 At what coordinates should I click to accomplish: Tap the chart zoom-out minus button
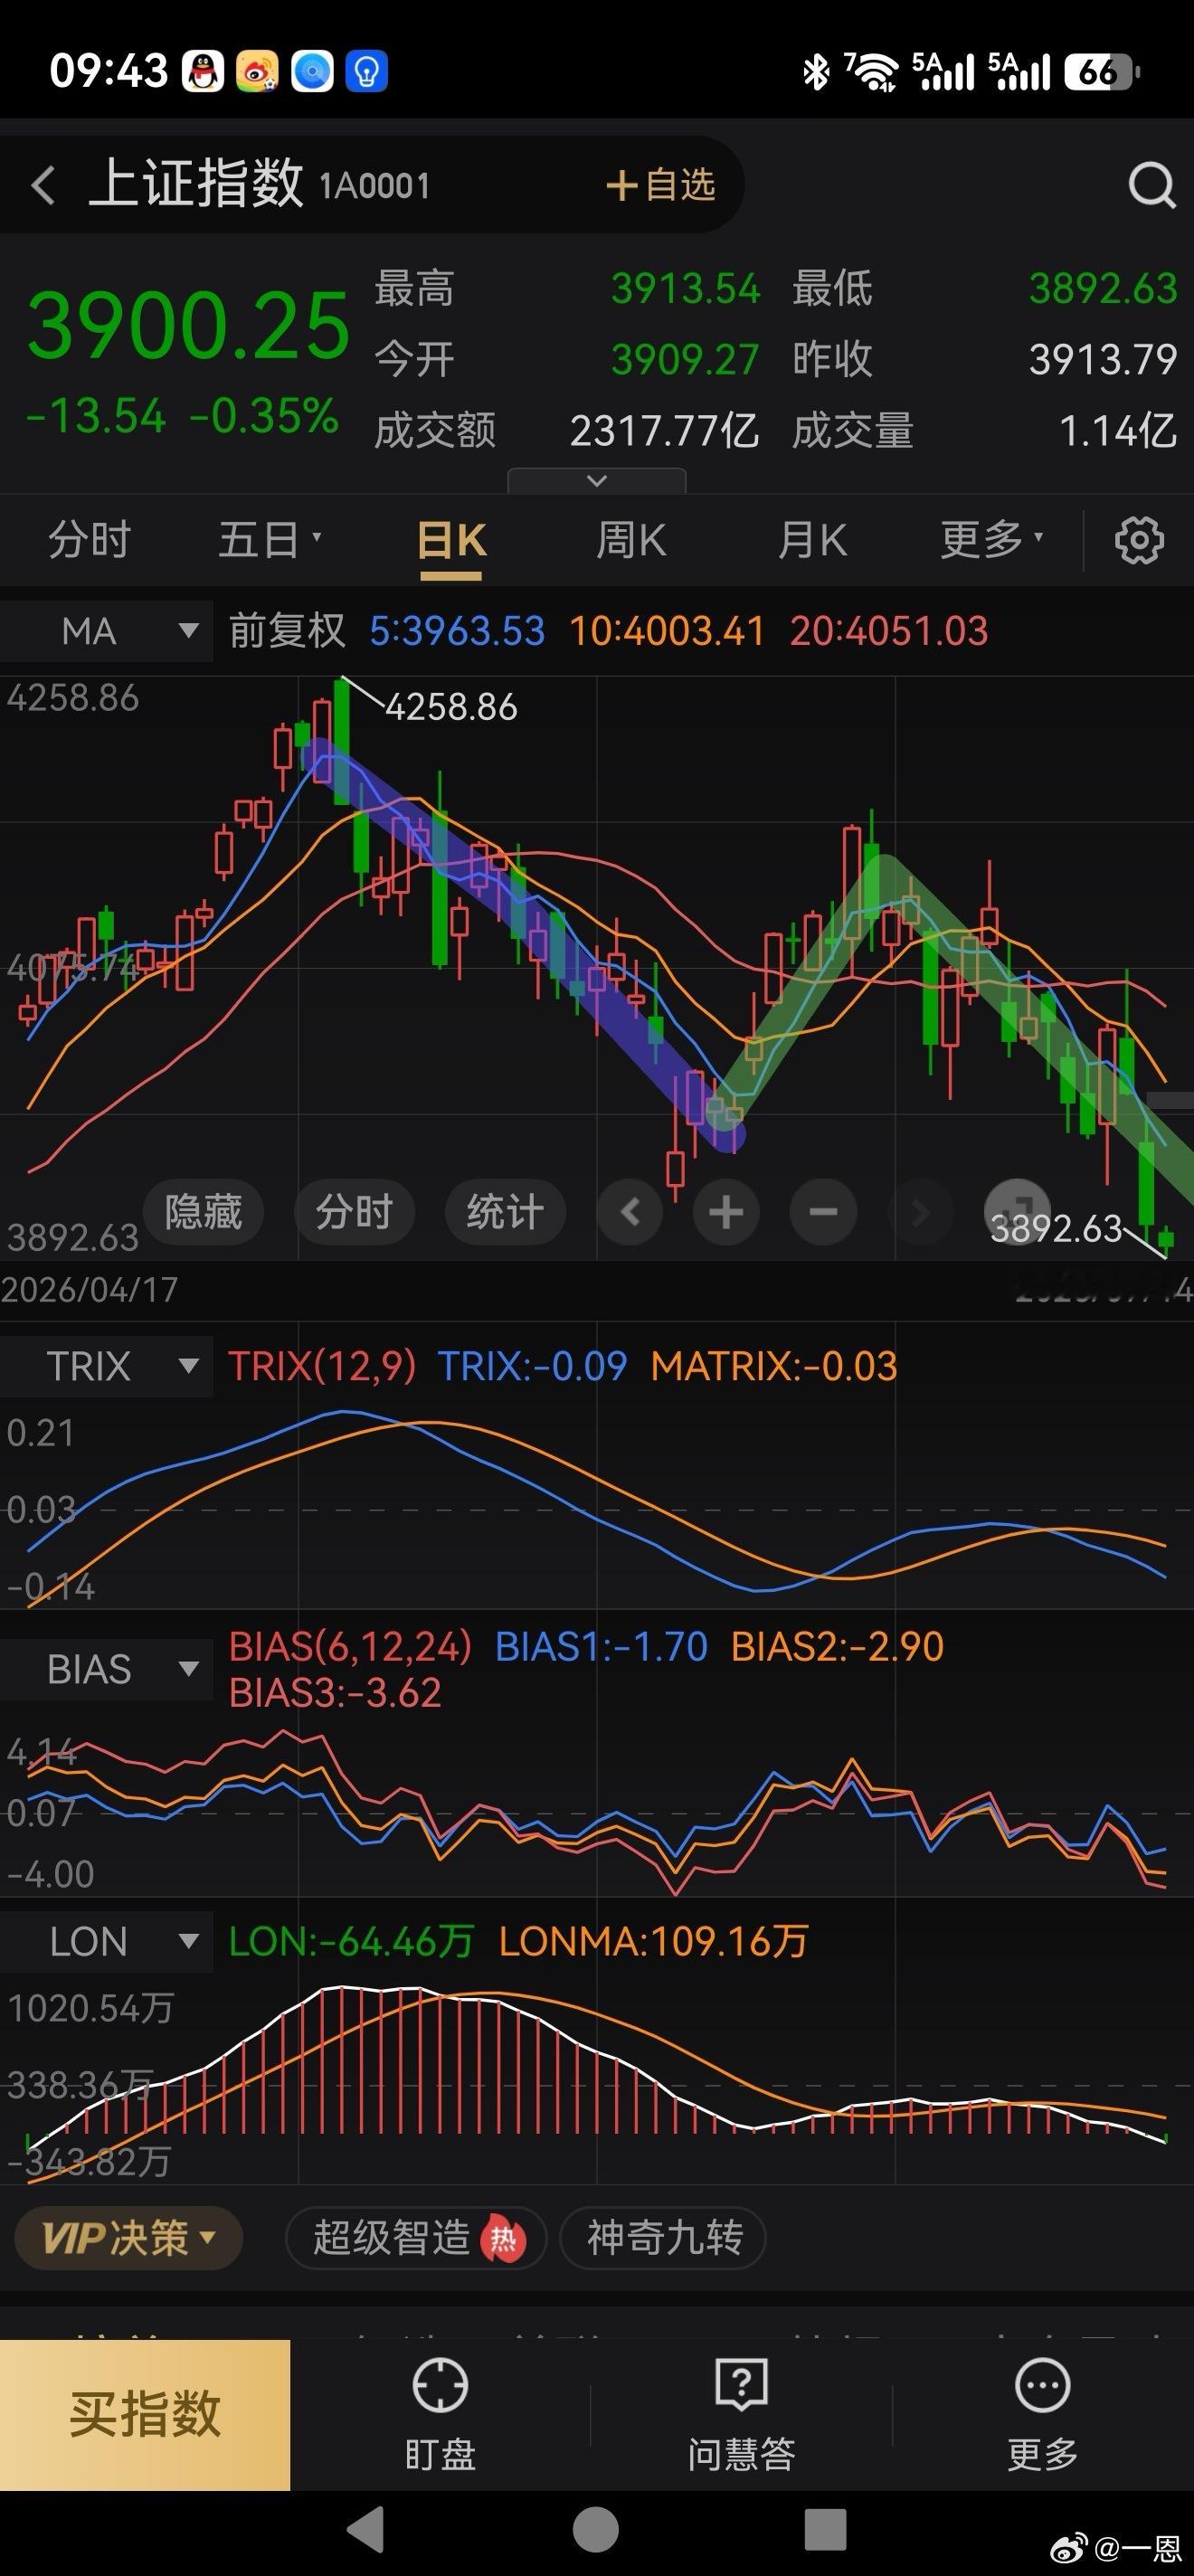823,1212
